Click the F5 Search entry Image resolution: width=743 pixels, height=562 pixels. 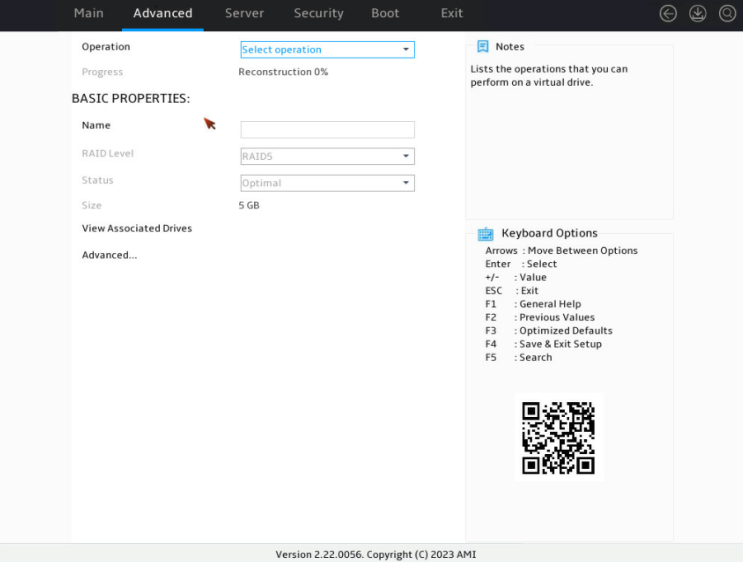point(518,357)
